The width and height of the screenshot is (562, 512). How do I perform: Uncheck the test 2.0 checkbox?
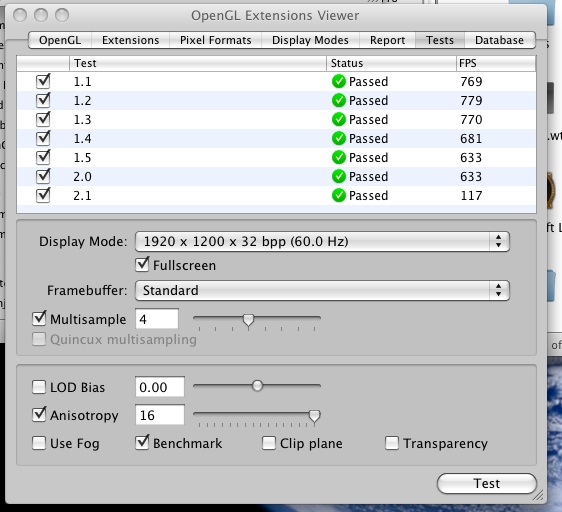click(x=43, y=176)
